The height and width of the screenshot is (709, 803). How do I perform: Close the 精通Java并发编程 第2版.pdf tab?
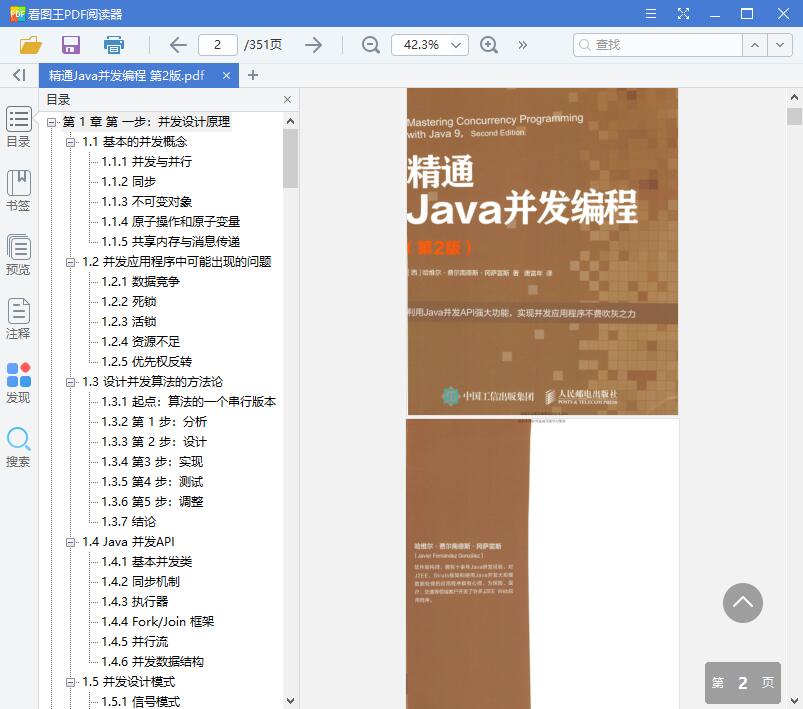click(x=226, y=75)
